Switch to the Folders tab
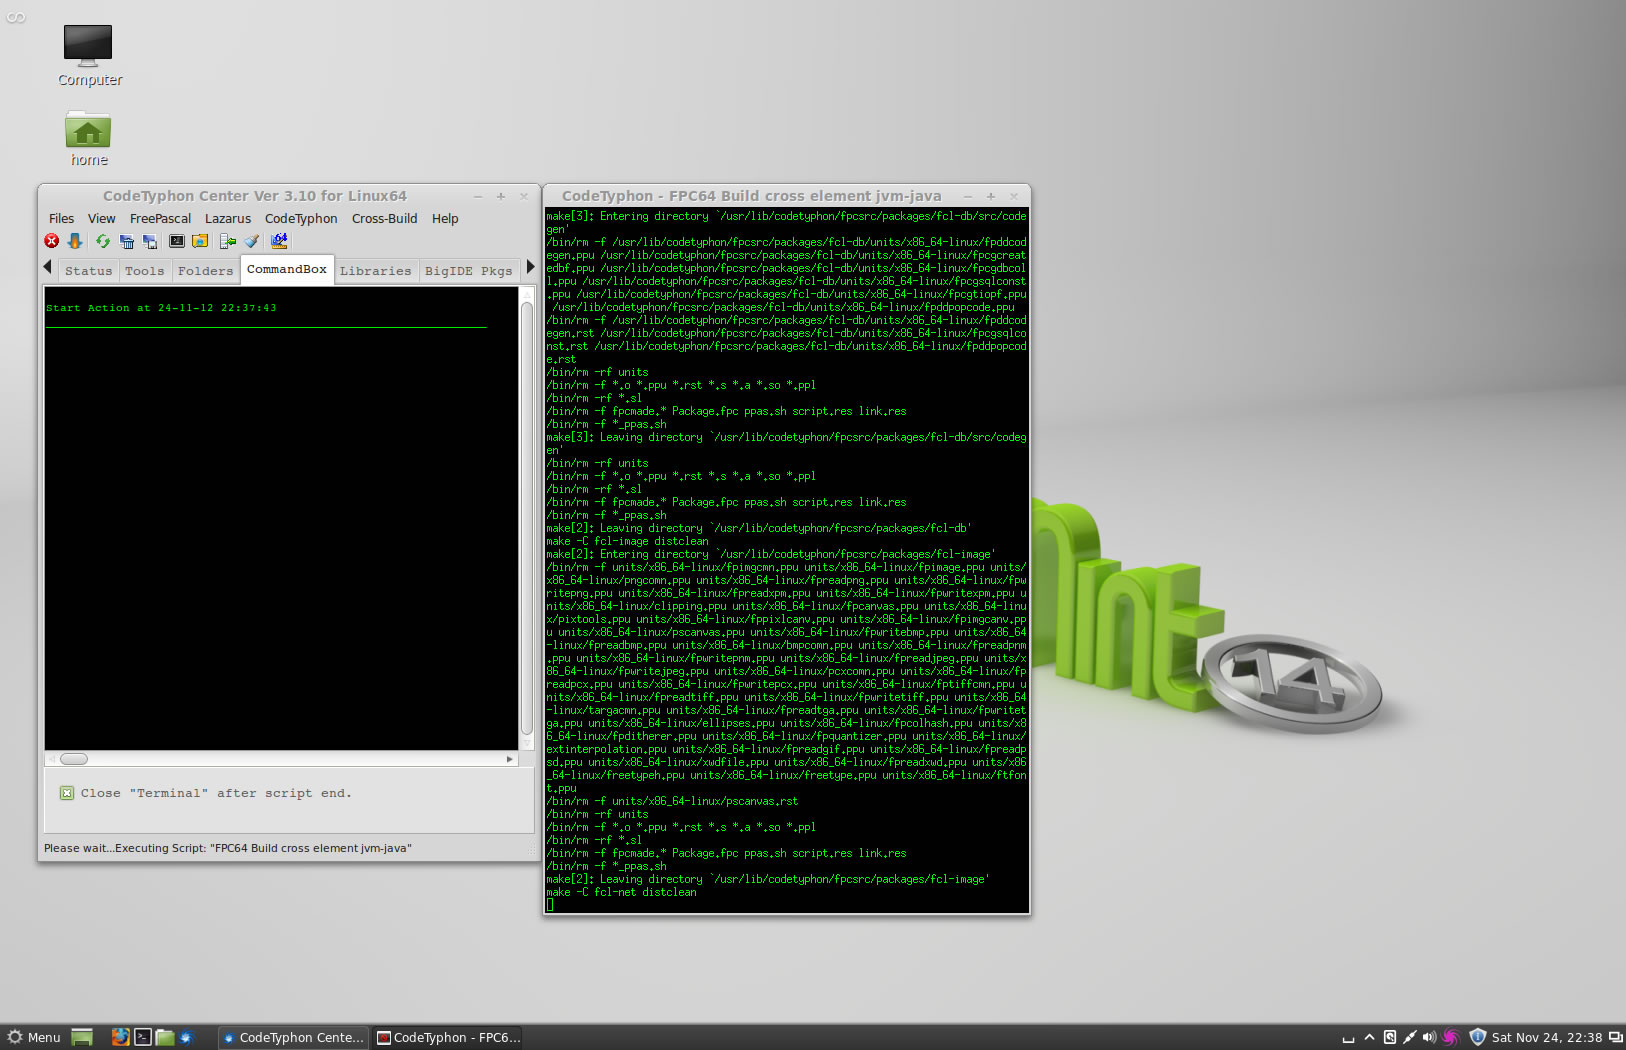This screenshot has height=1050, width=1626. [x=206, y=271]
